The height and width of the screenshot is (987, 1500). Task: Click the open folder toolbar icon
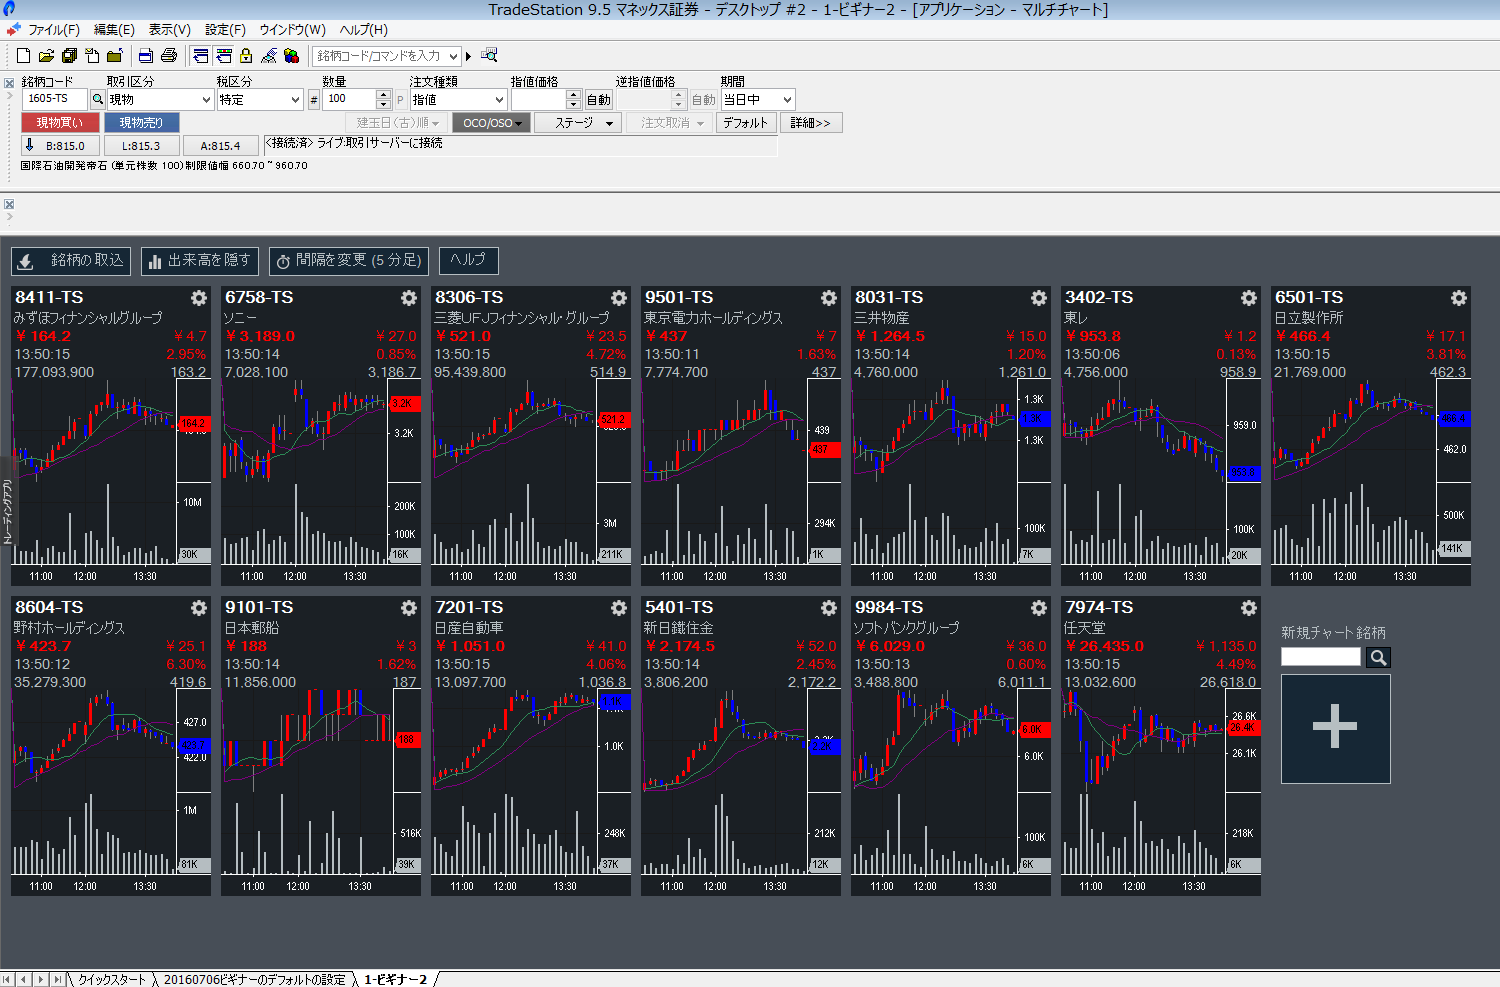(x=46, y=56)
